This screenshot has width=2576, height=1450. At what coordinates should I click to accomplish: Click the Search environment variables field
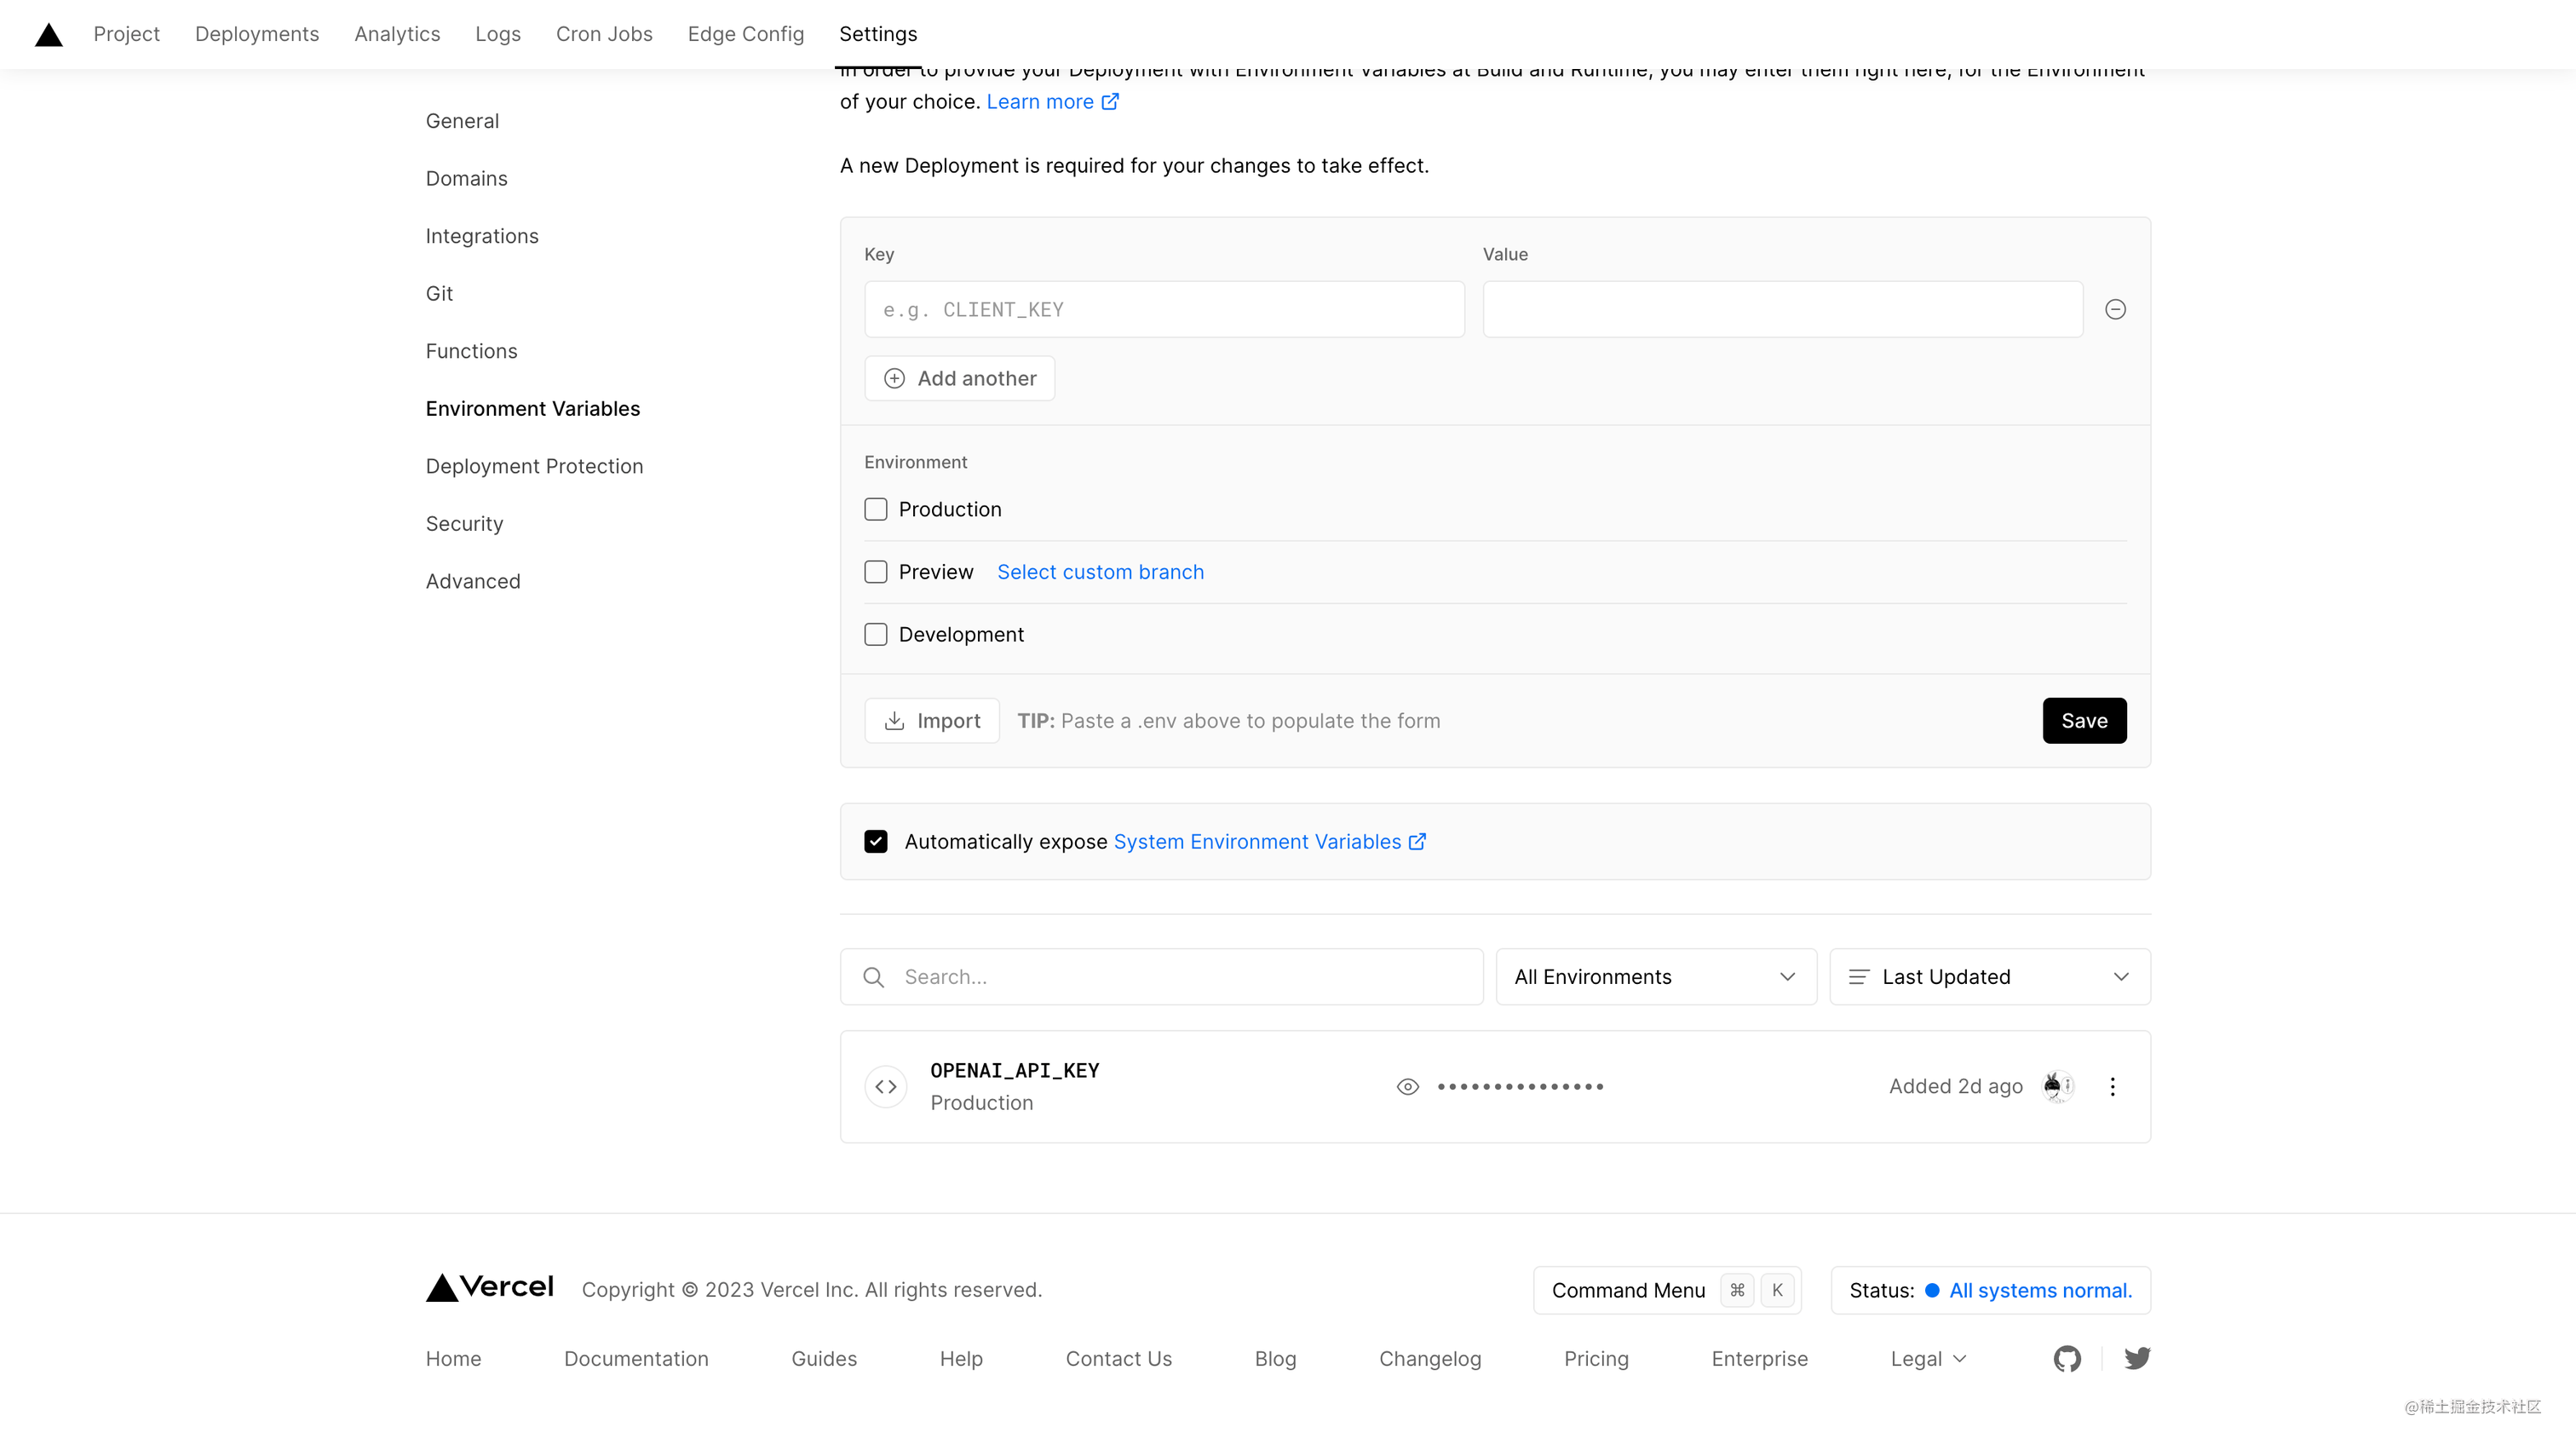[x=1161, y=977]
